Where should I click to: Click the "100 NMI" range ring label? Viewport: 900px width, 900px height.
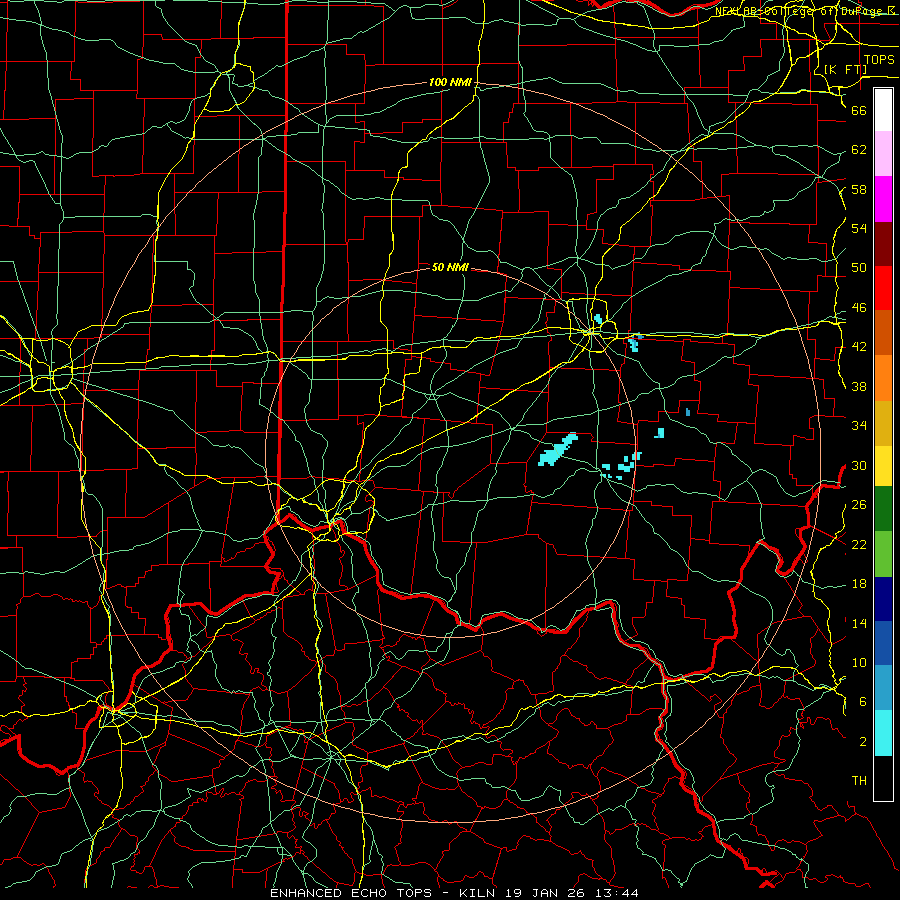[x=450, y=83]
